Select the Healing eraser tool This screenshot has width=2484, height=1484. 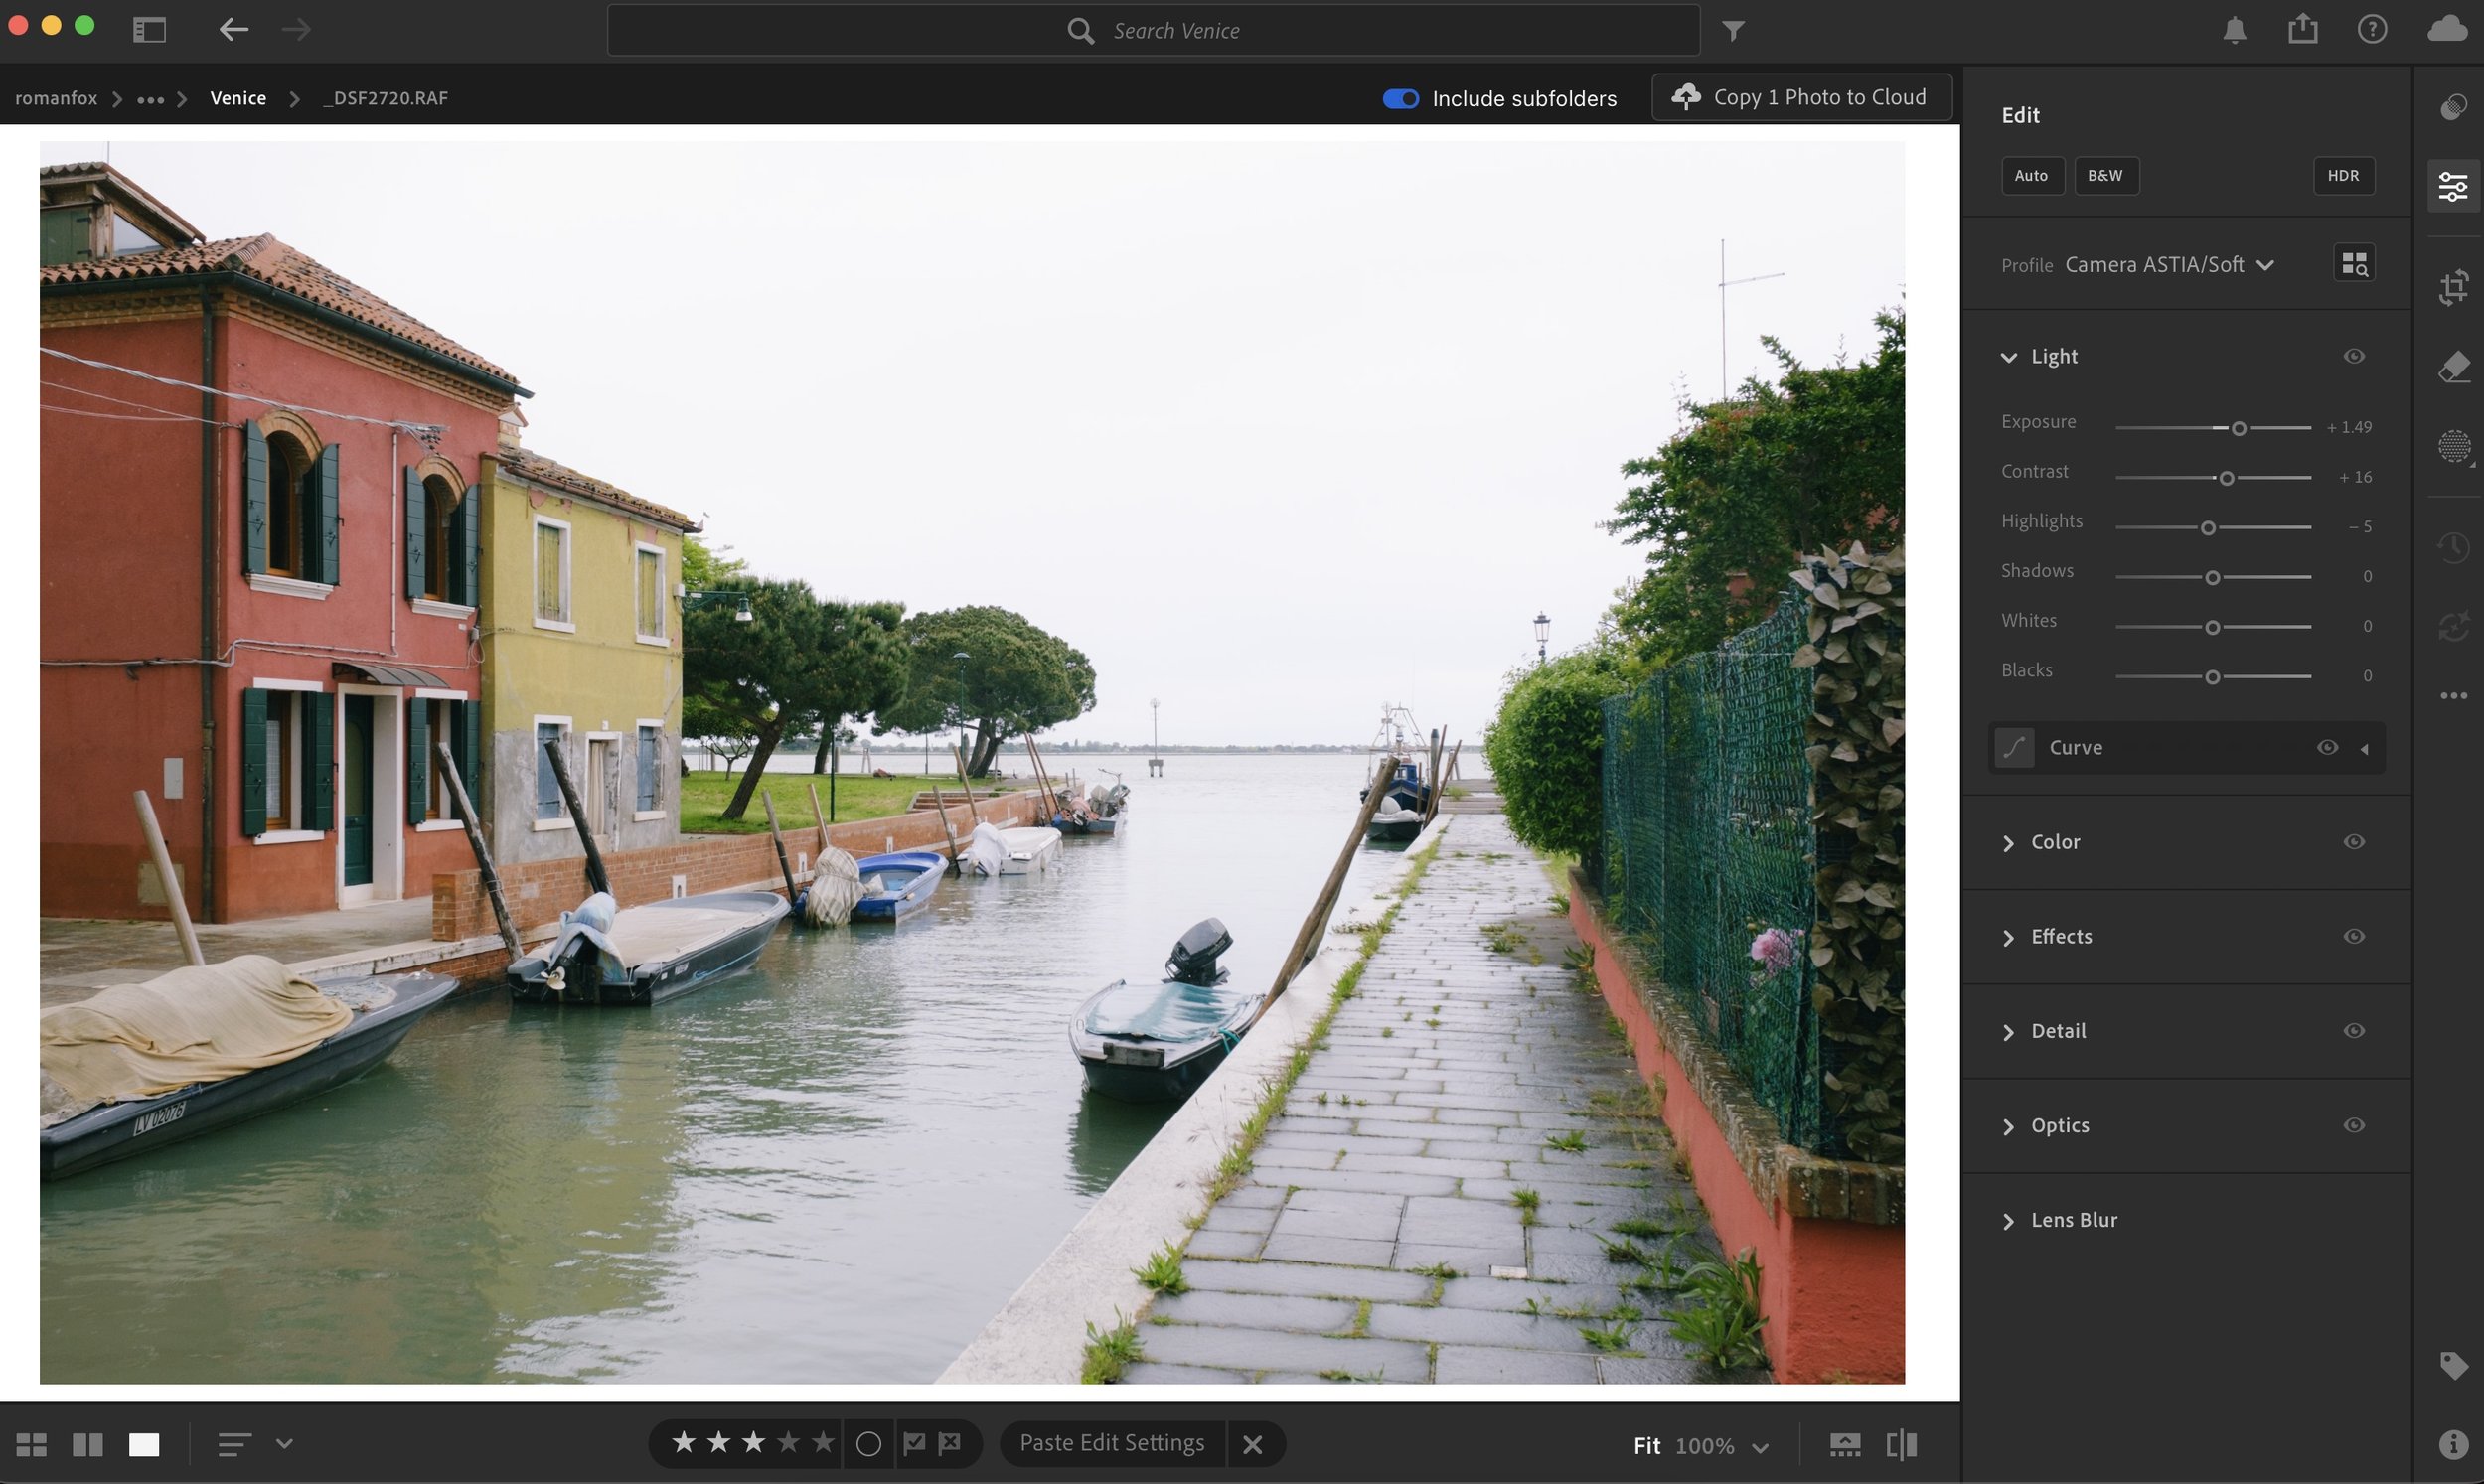coord(2453,367)
